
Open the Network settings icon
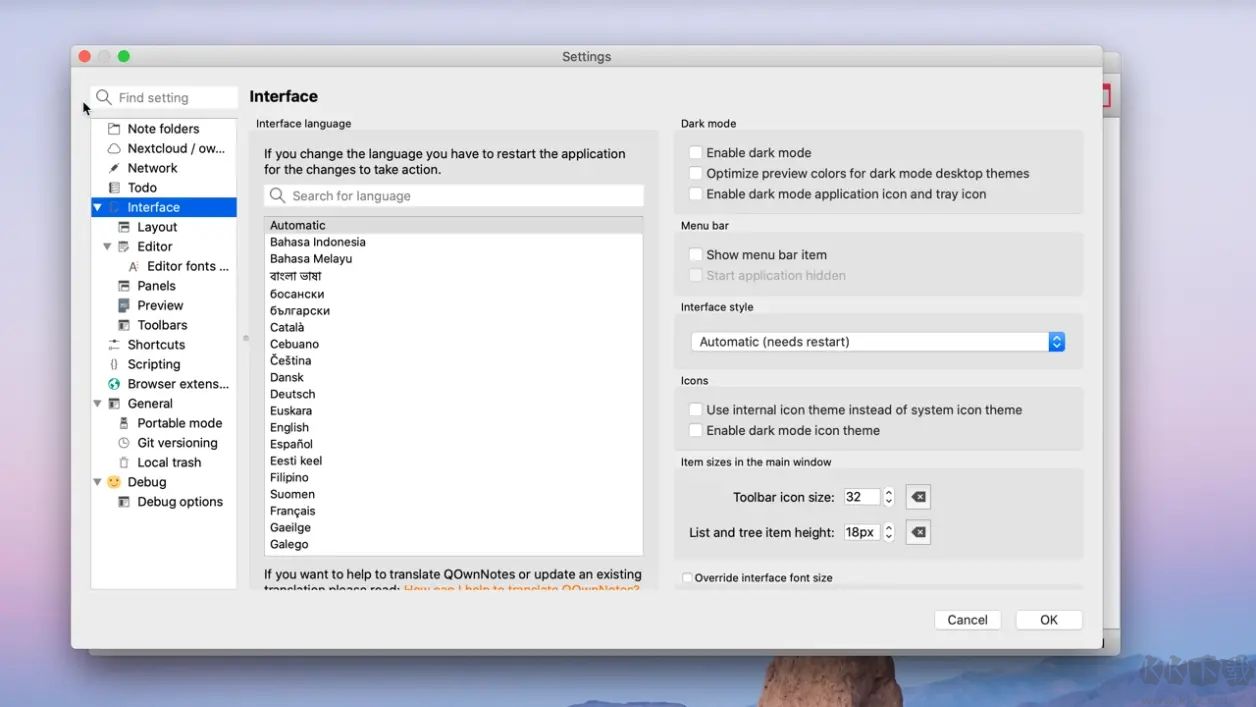pos(114,168)
